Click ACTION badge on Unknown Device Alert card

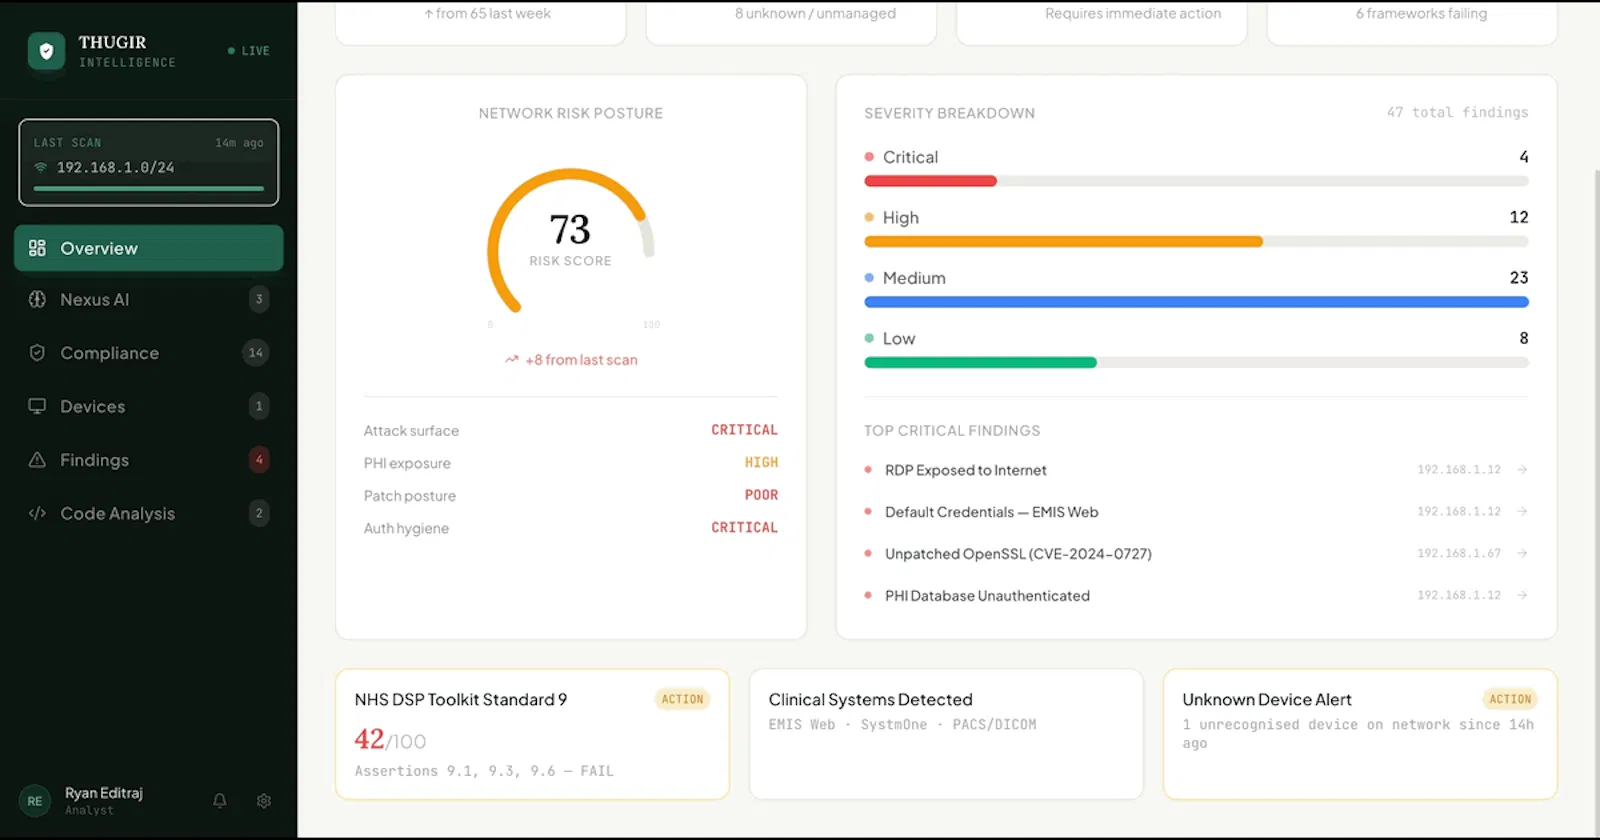1510,699
